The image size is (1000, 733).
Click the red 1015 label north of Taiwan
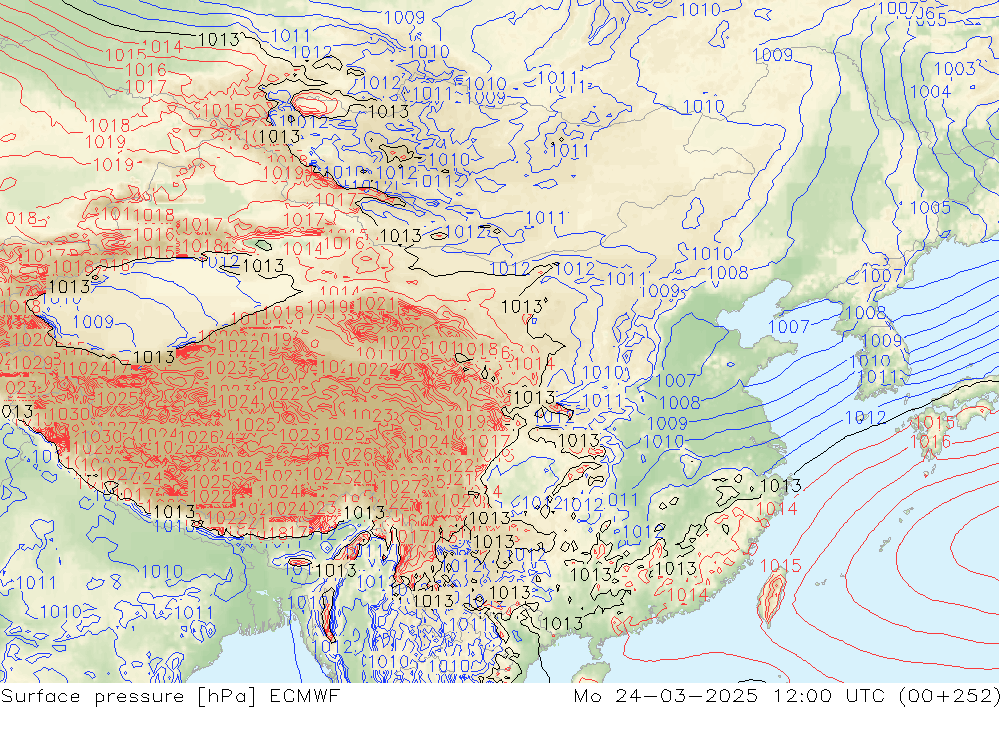pyautogui.click(x=781, y=565)
